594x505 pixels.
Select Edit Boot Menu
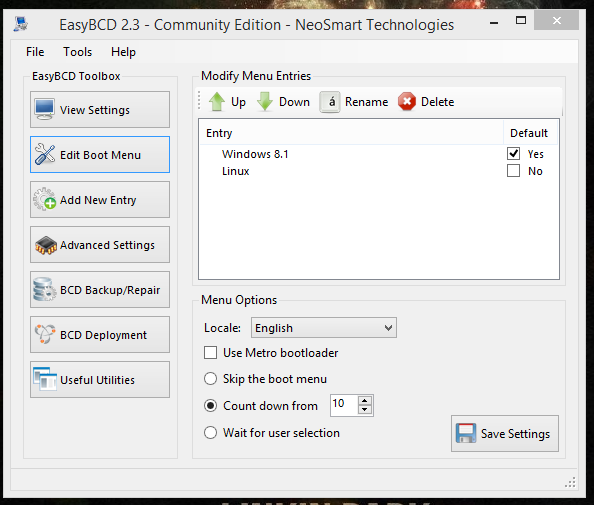pyautogui.click(x=100, y=155)
